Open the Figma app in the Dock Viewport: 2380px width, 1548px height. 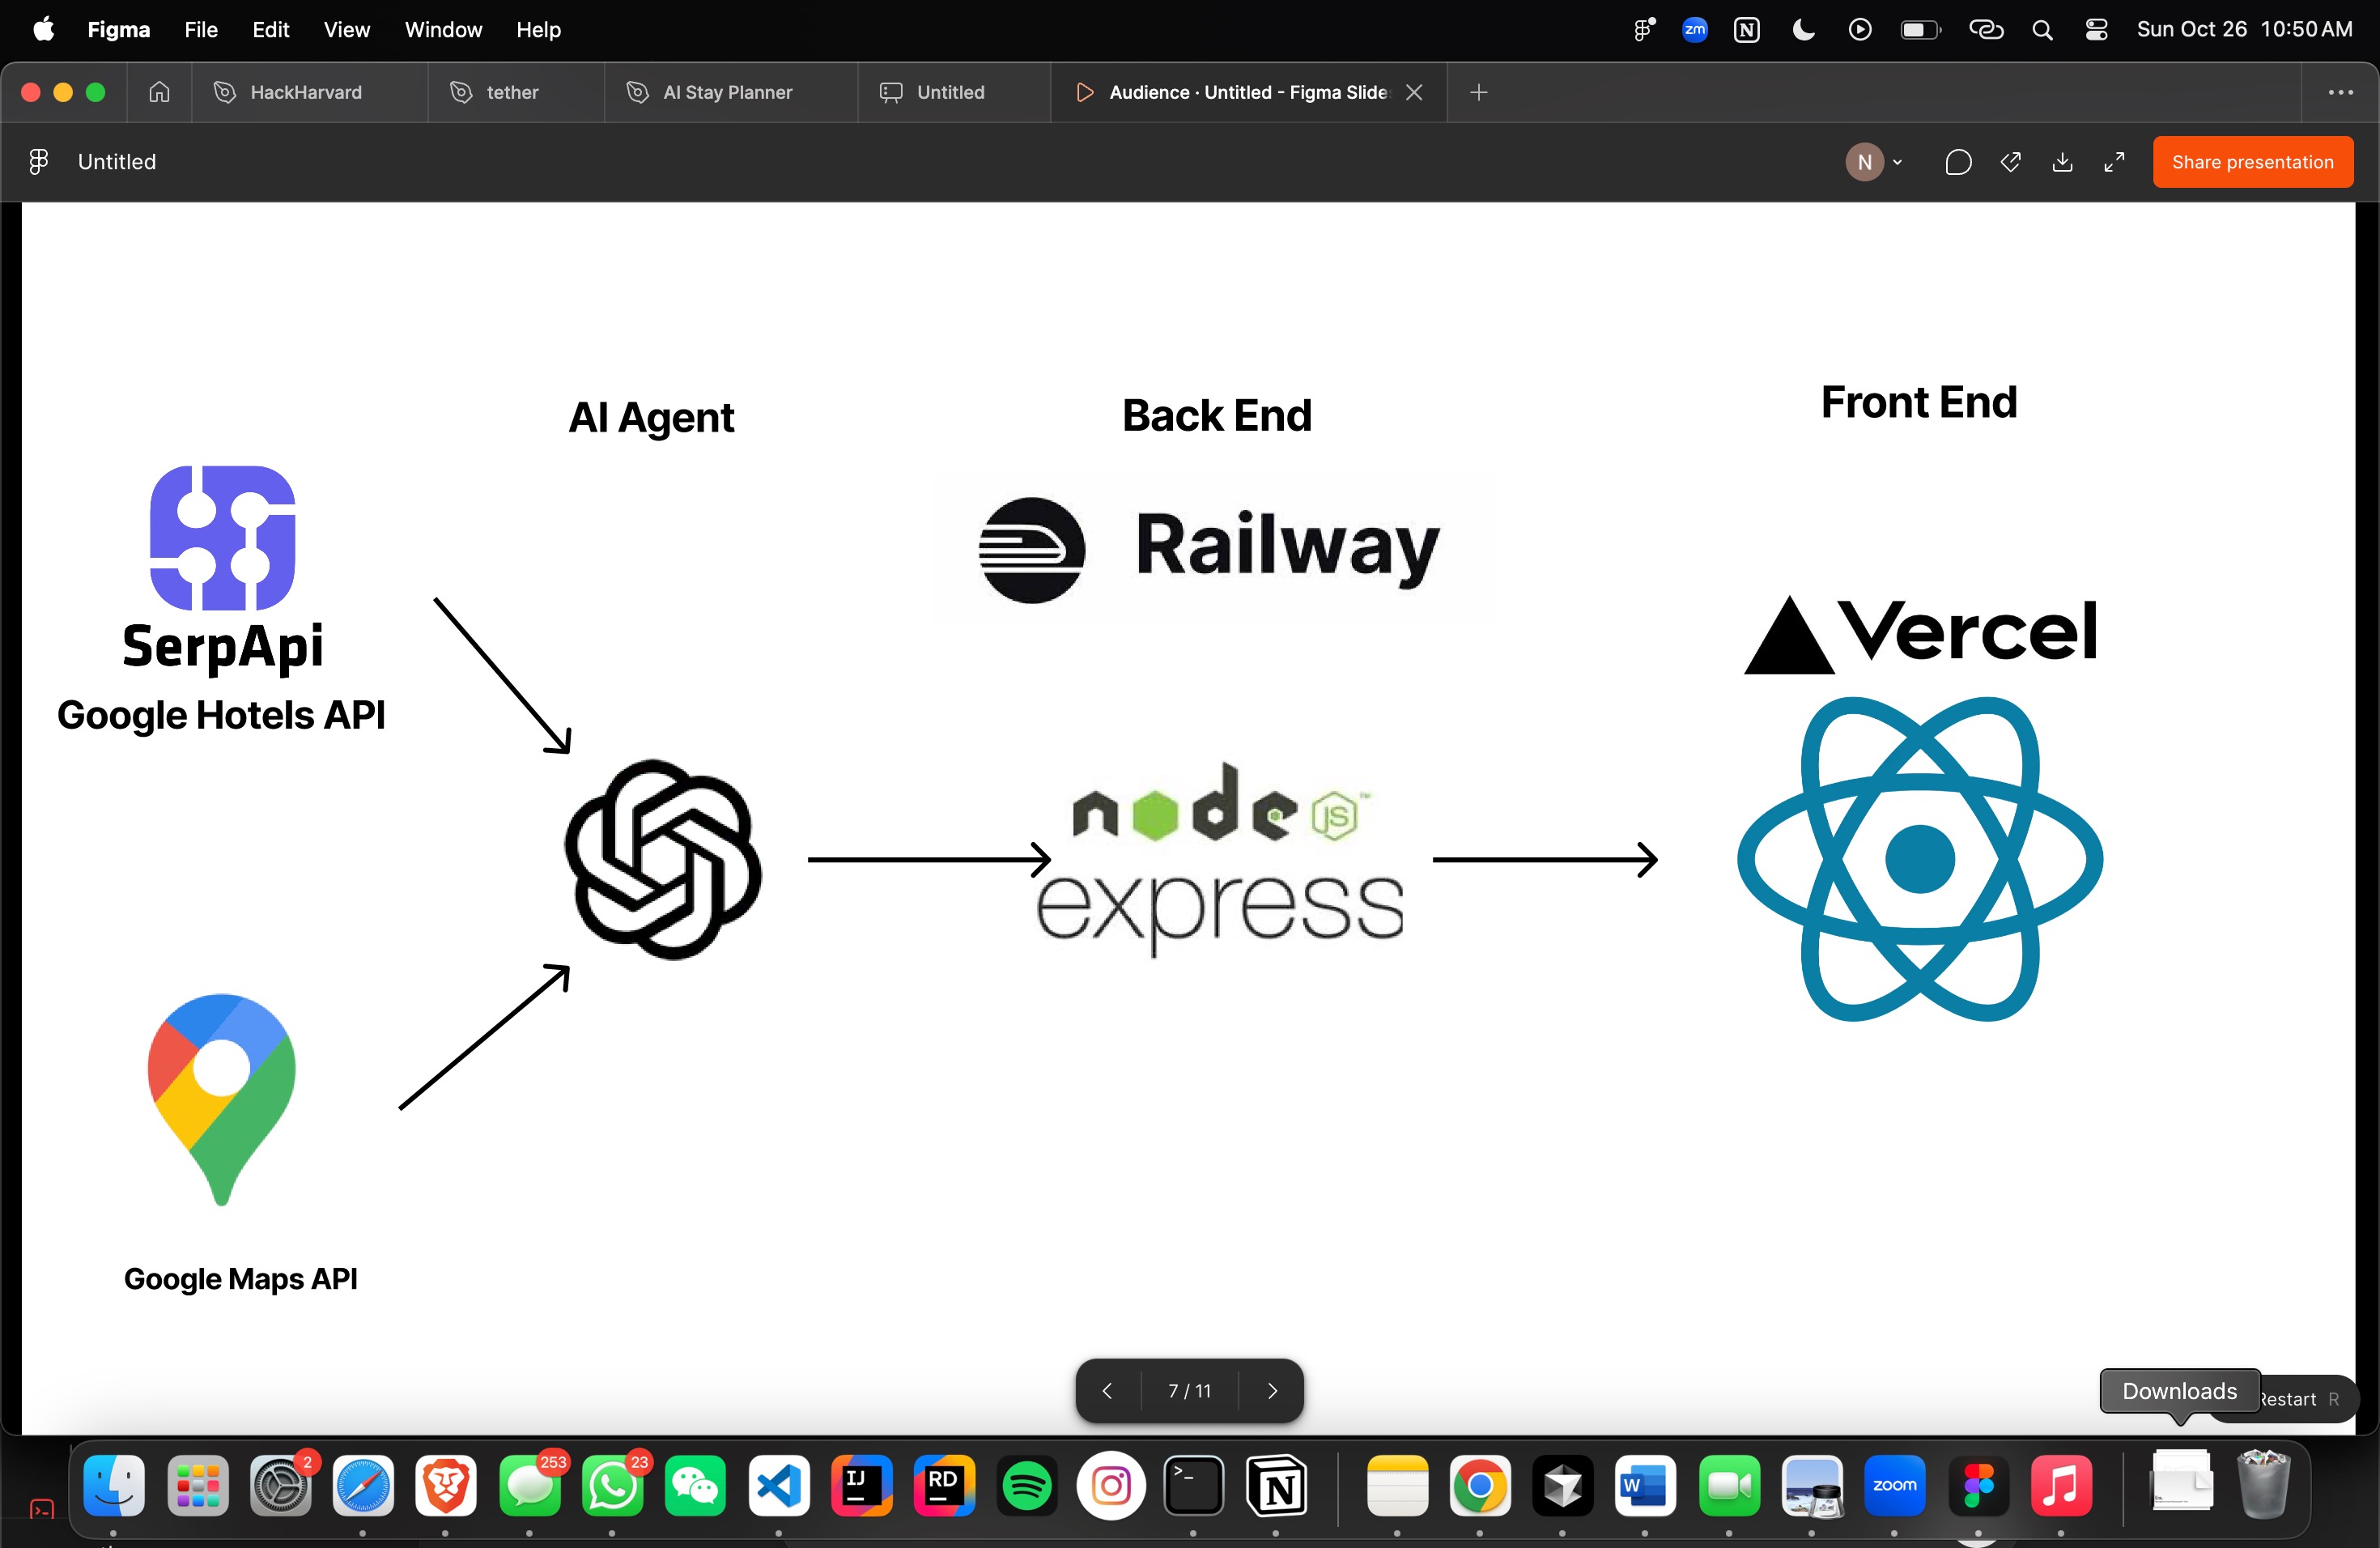[x=1977, y=1486]
